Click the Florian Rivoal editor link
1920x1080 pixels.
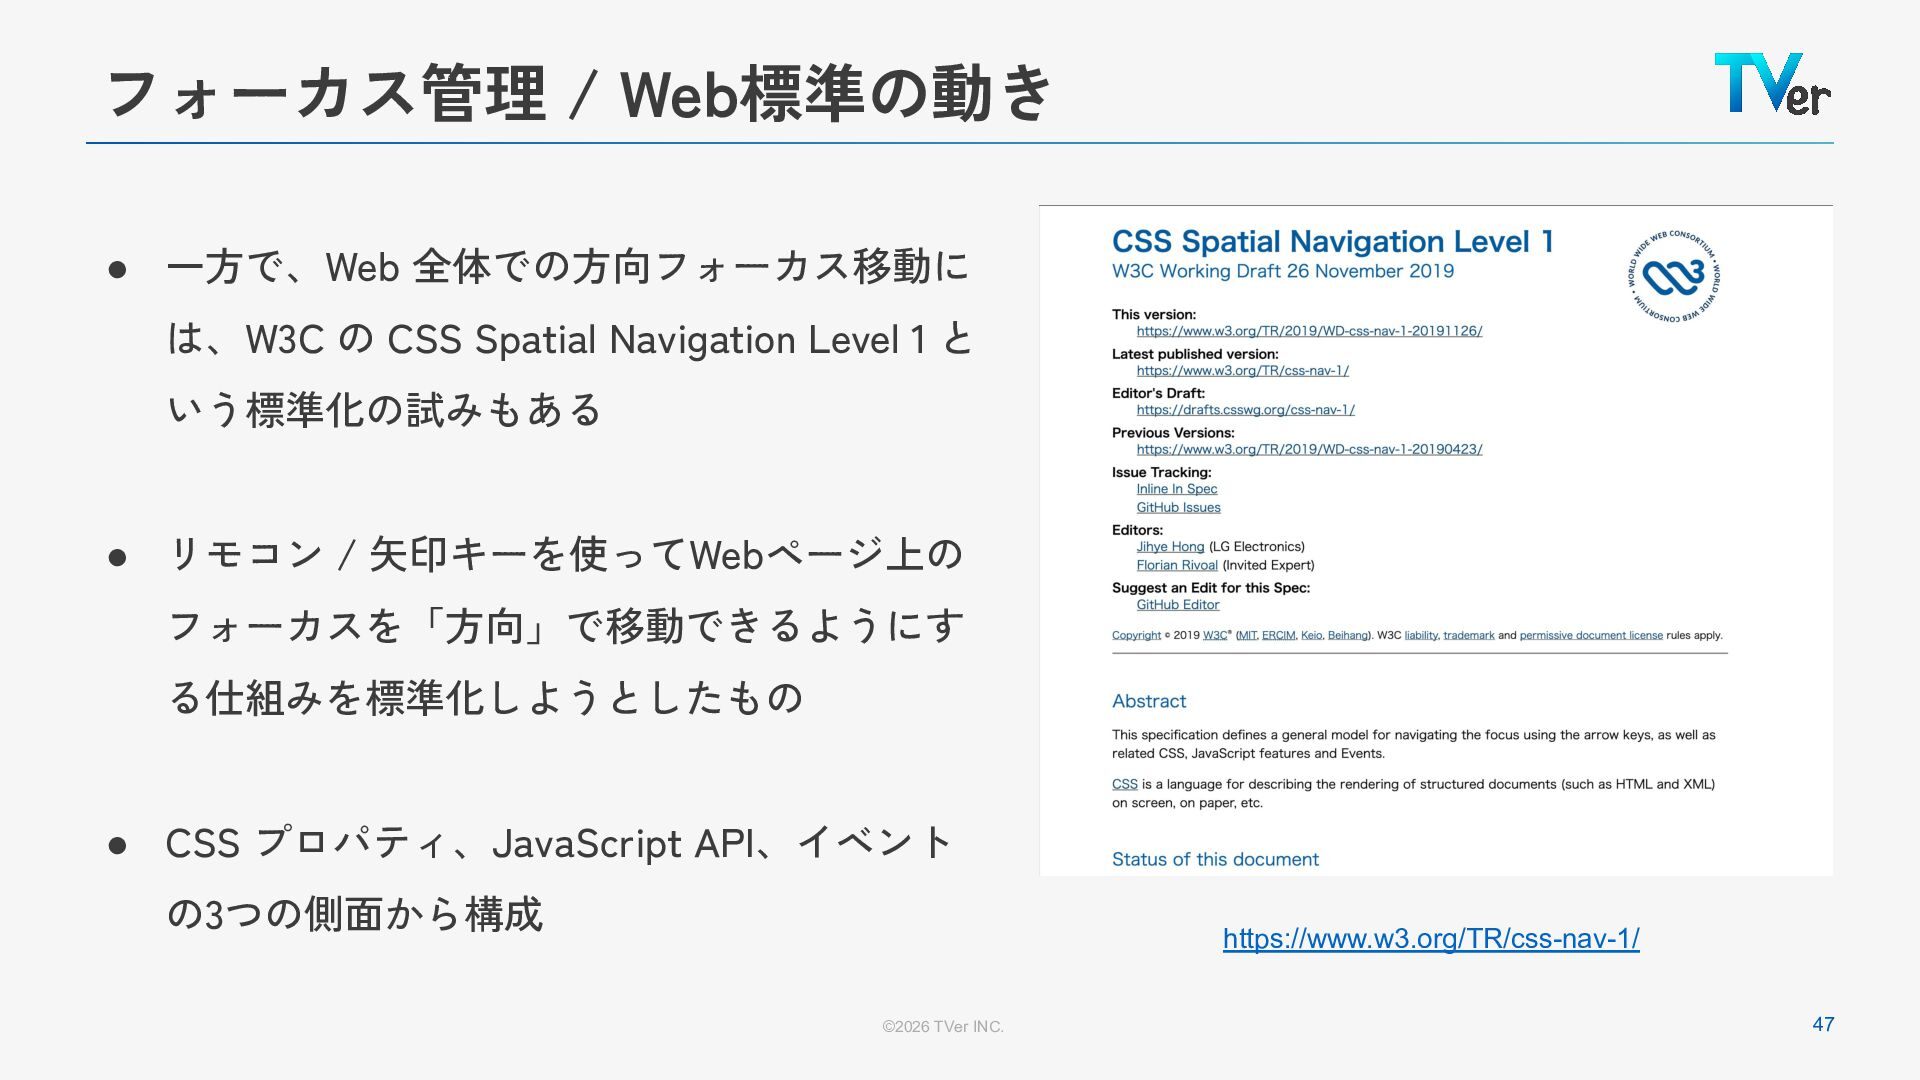click(x=1176, y=565)
